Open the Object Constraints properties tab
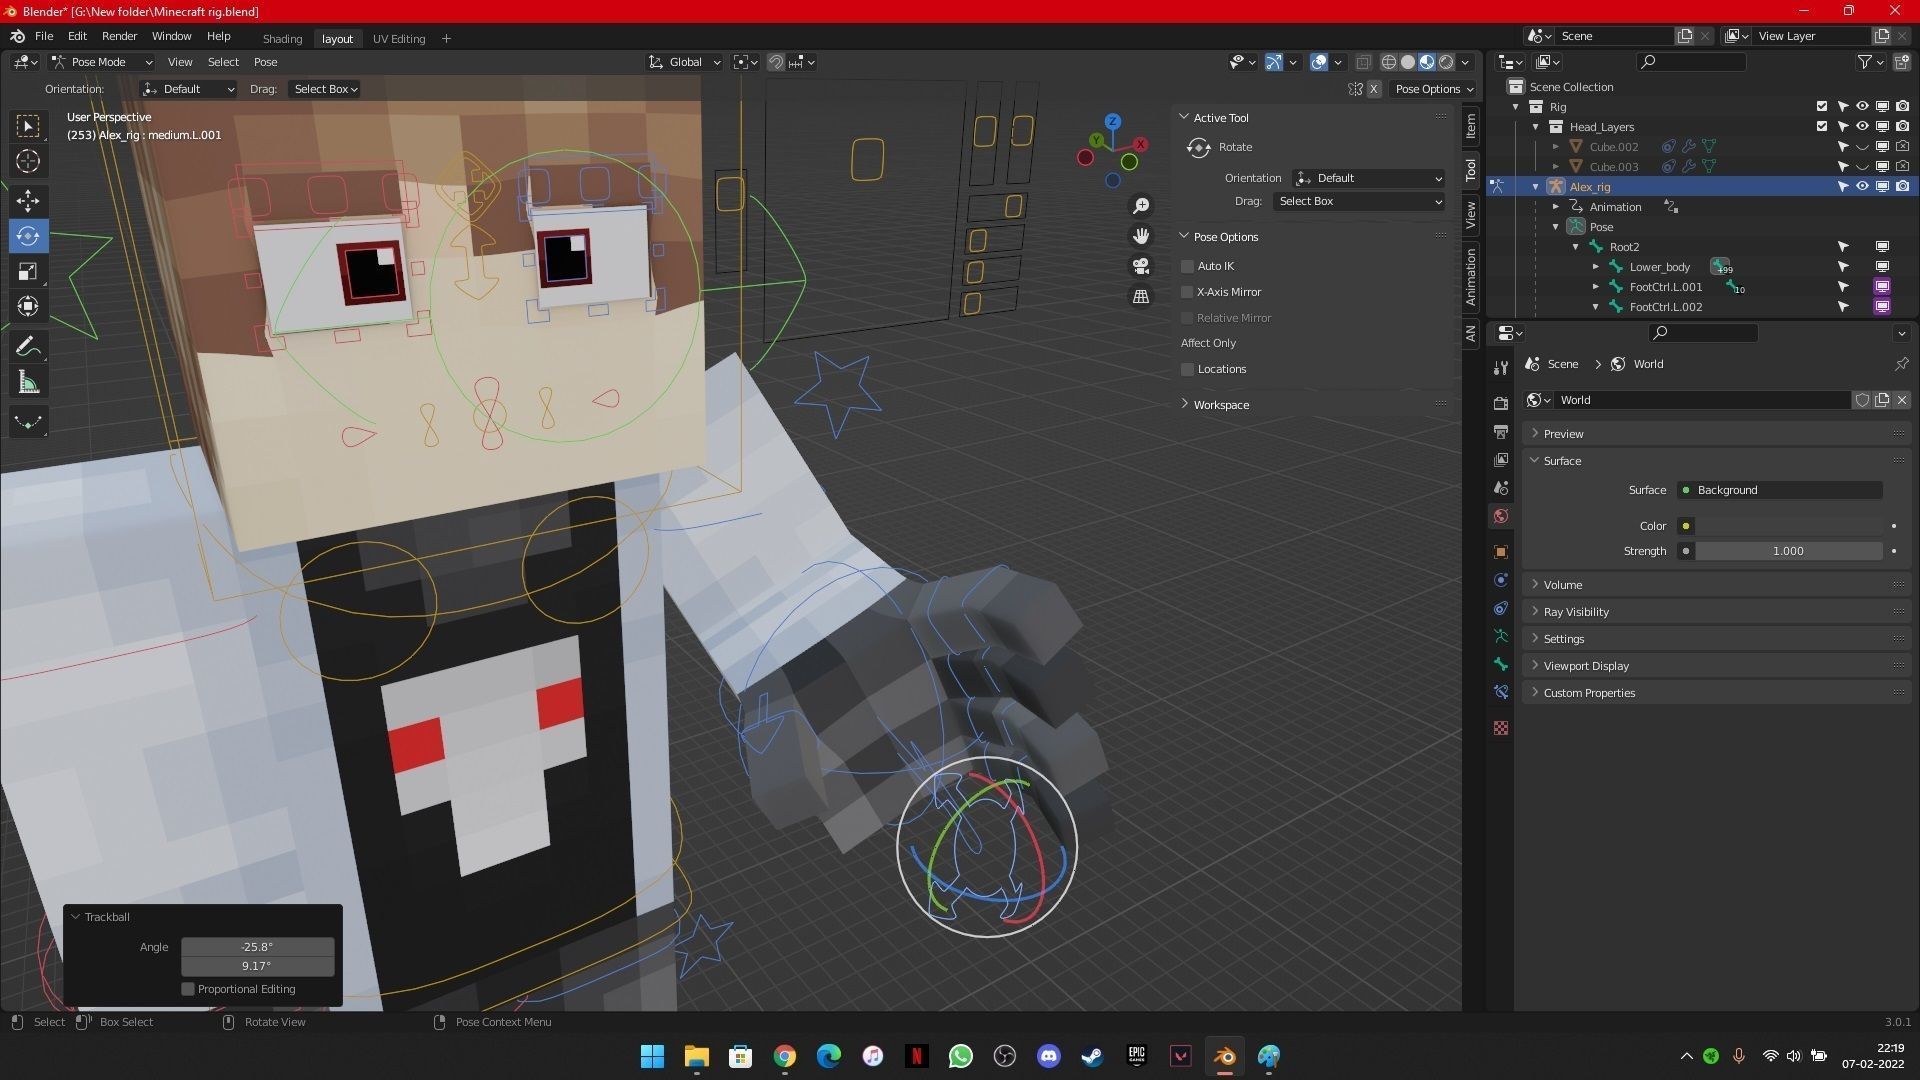This screenshot has width=1920, height=1080. click(x=1500, y=608)
